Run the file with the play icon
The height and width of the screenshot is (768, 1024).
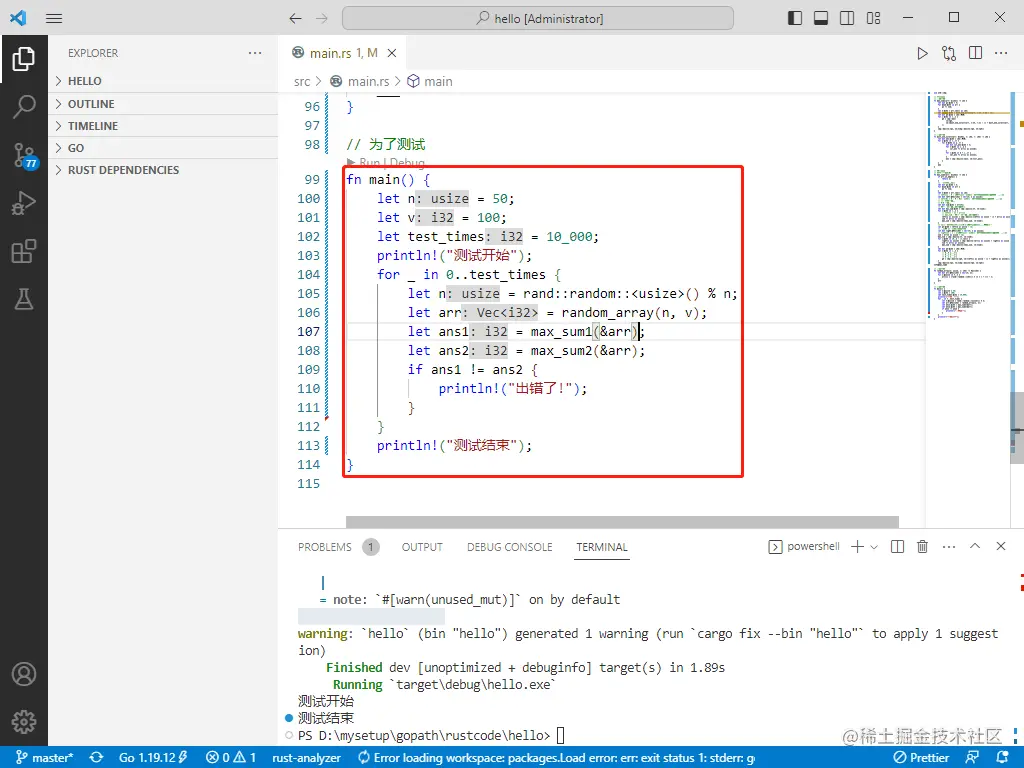point(922,53)
